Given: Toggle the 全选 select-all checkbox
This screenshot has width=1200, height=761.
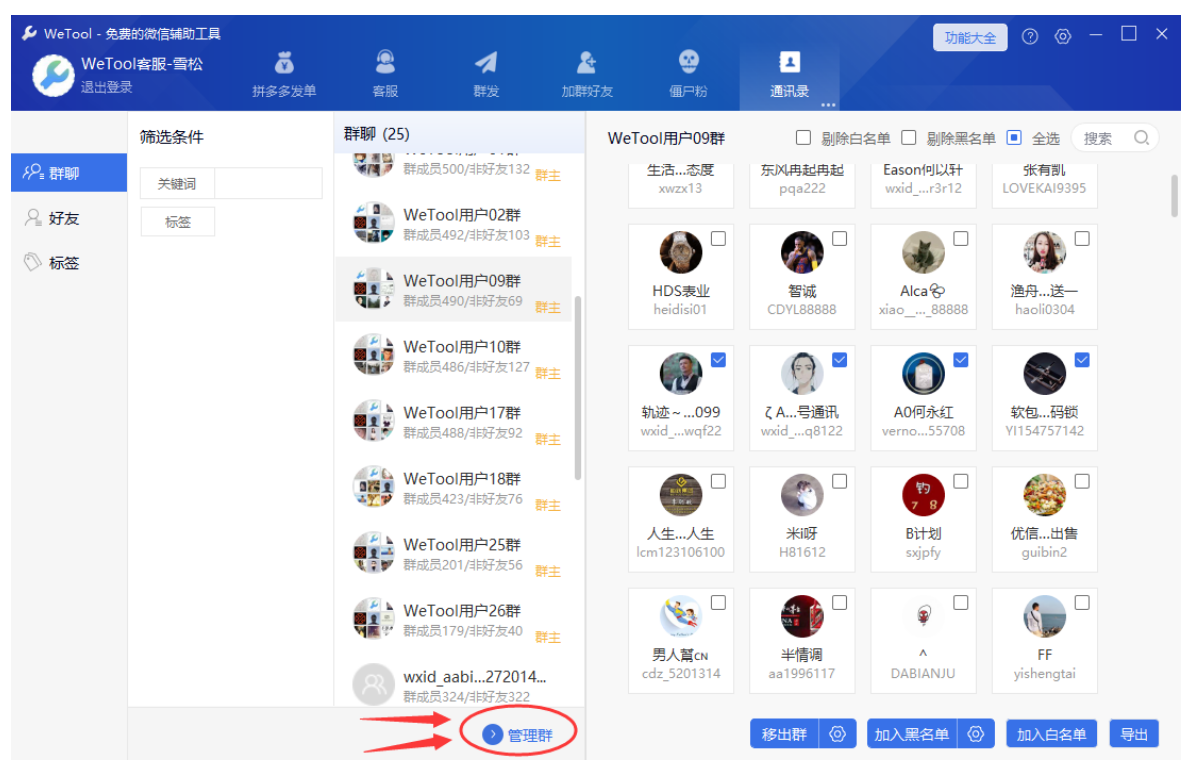Looking at the screenshot, I should point(1014,138).
